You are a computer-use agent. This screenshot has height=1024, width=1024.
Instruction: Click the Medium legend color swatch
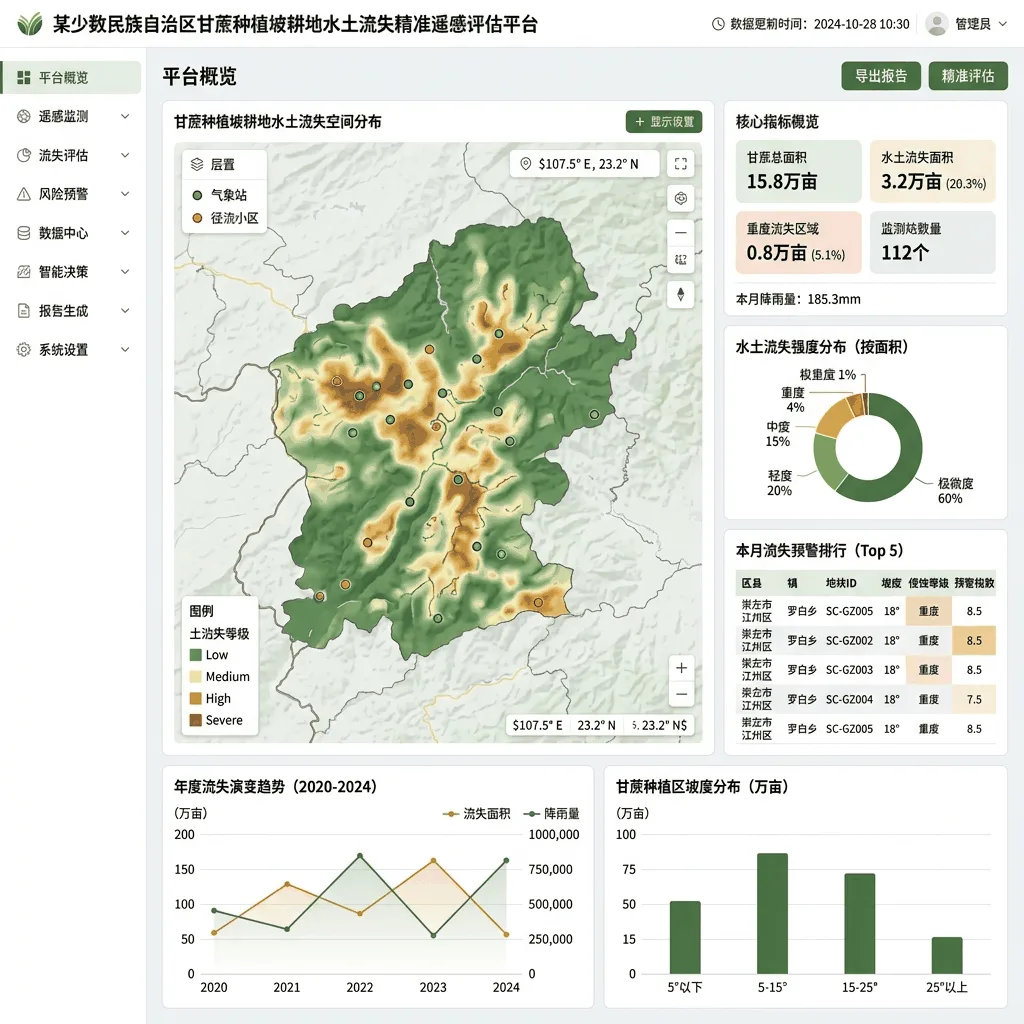(195, 677)
